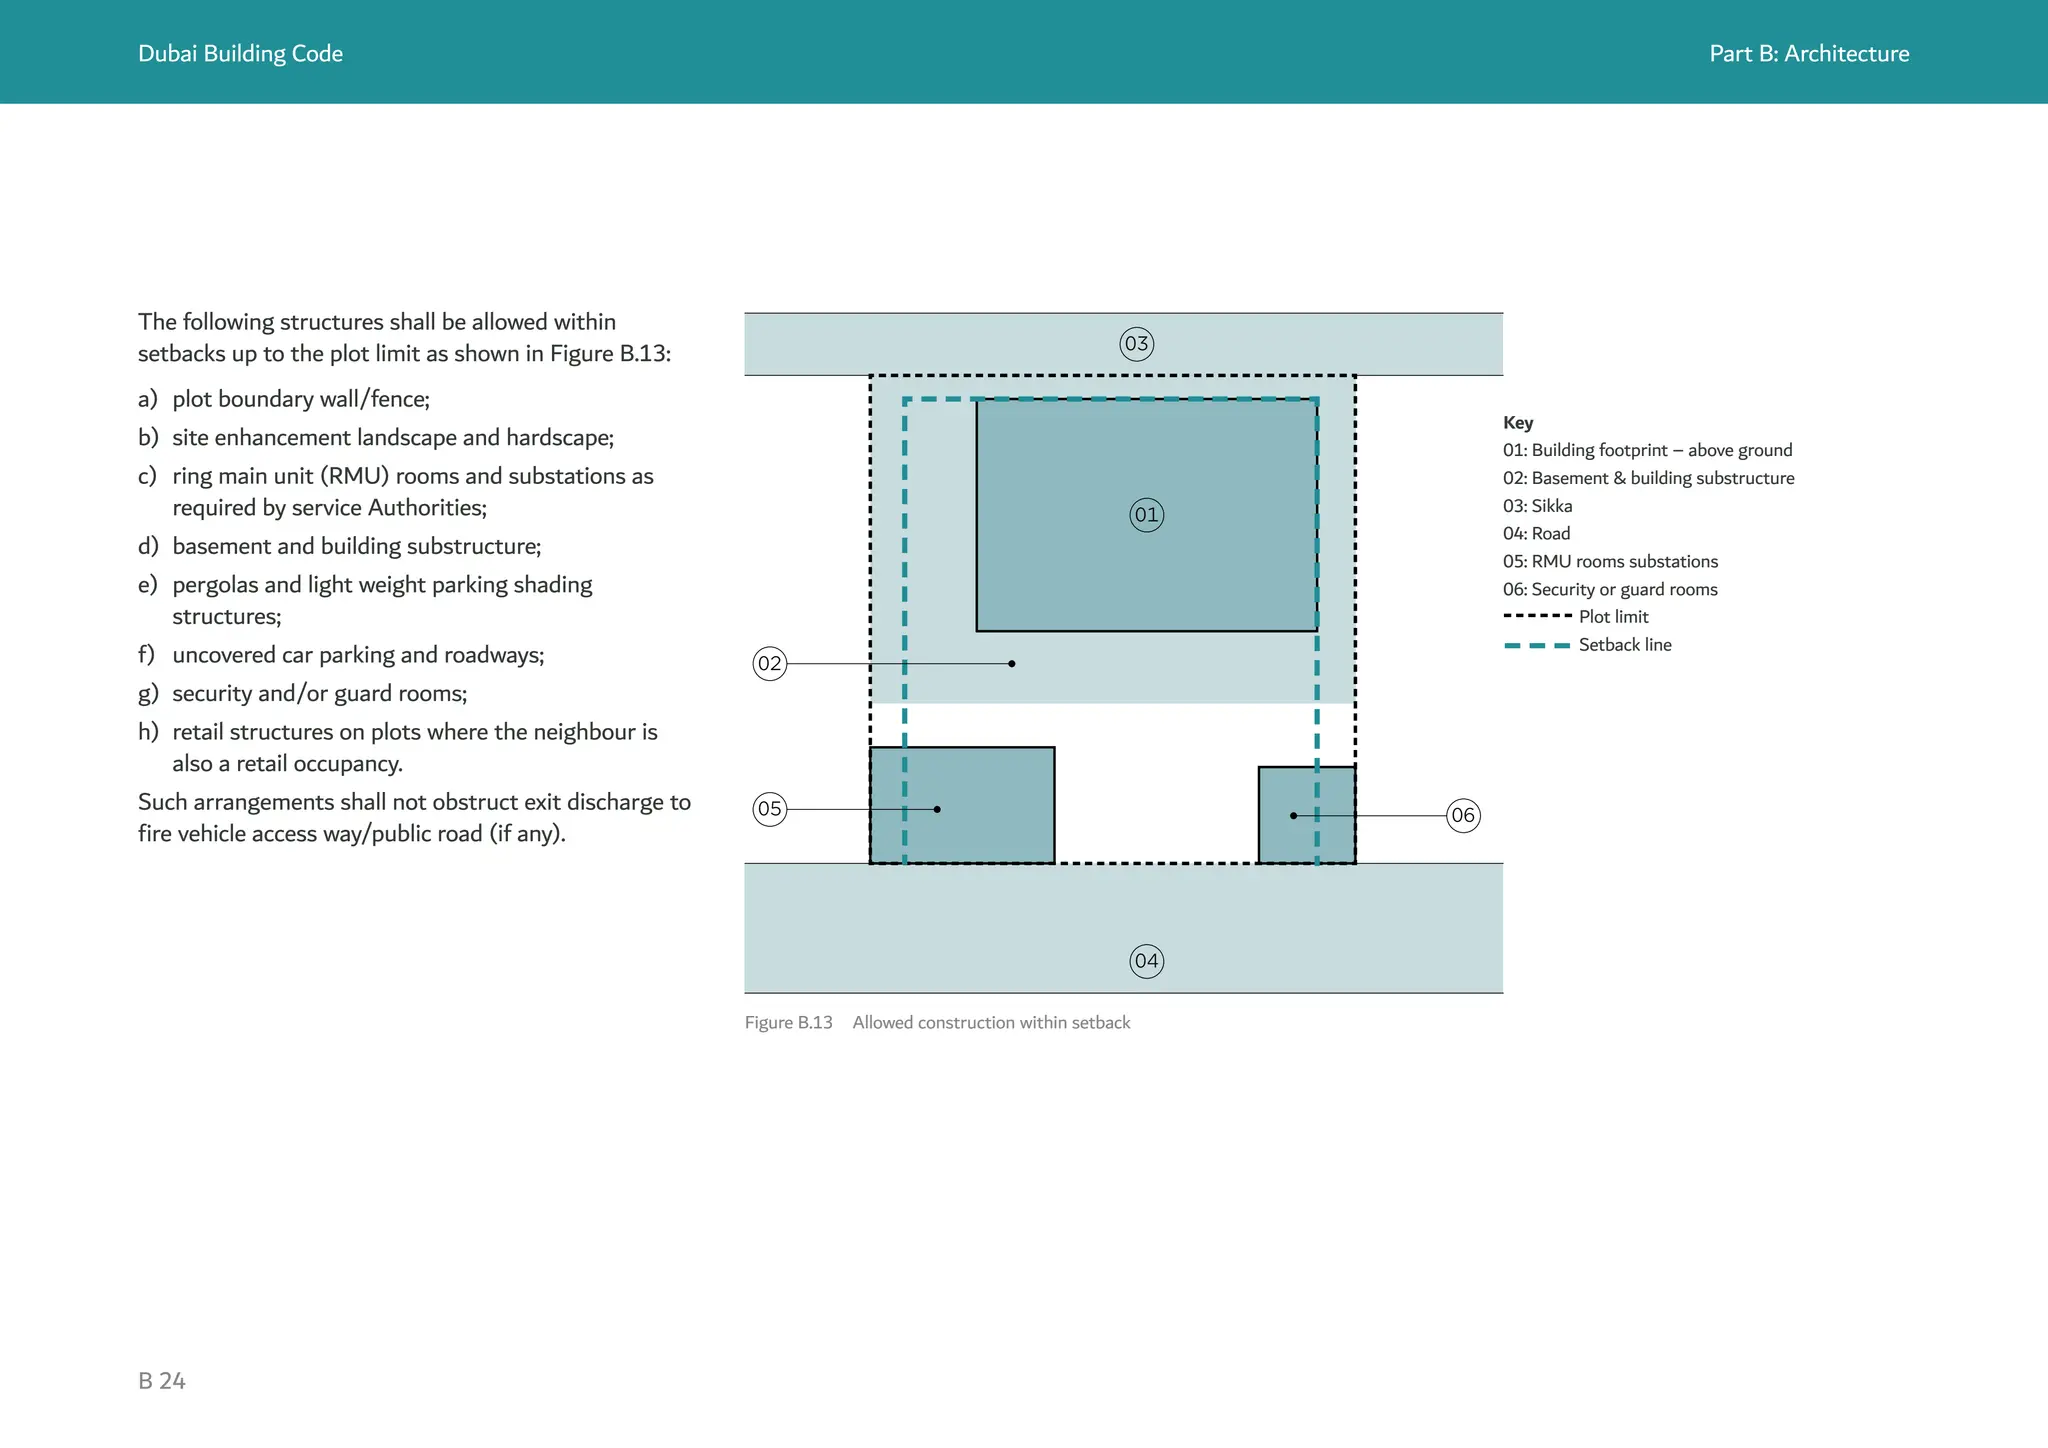Click list item 'plot boundary wall/fence'
Viewport: 2048px width, 1448px height.
click(x=300, y=399)
